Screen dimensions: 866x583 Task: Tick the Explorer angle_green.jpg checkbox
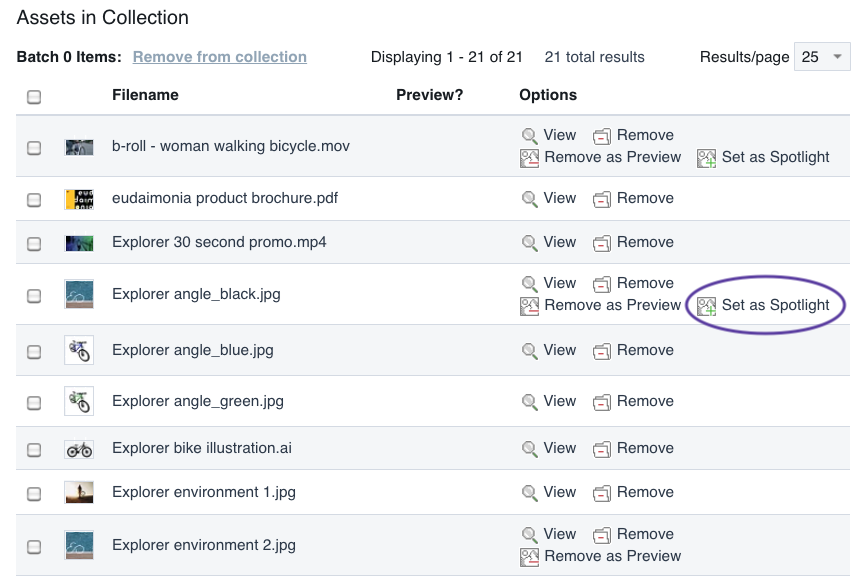point(34,403)
